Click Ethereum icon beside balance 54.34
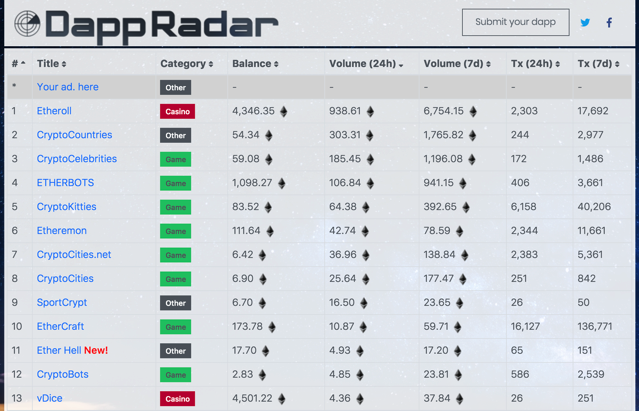This screenshot has width=639, height=411. pos(269,136)
